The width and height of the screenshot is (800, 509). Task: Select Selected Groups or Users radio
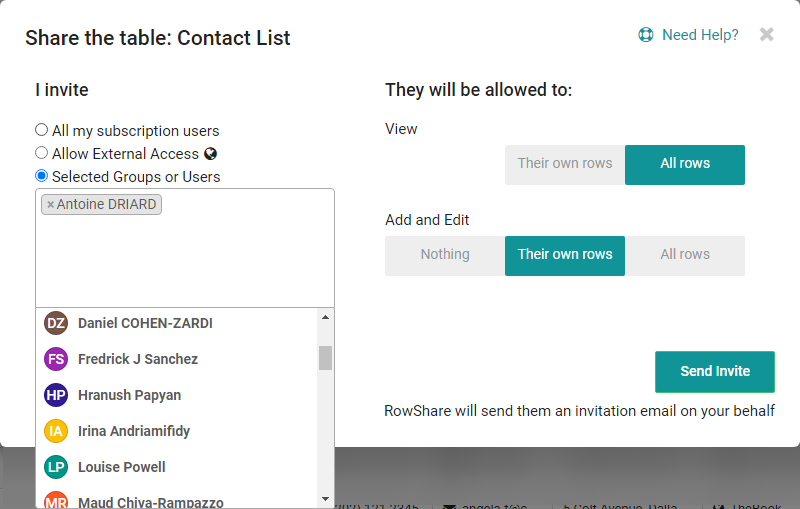click(41, 176)
